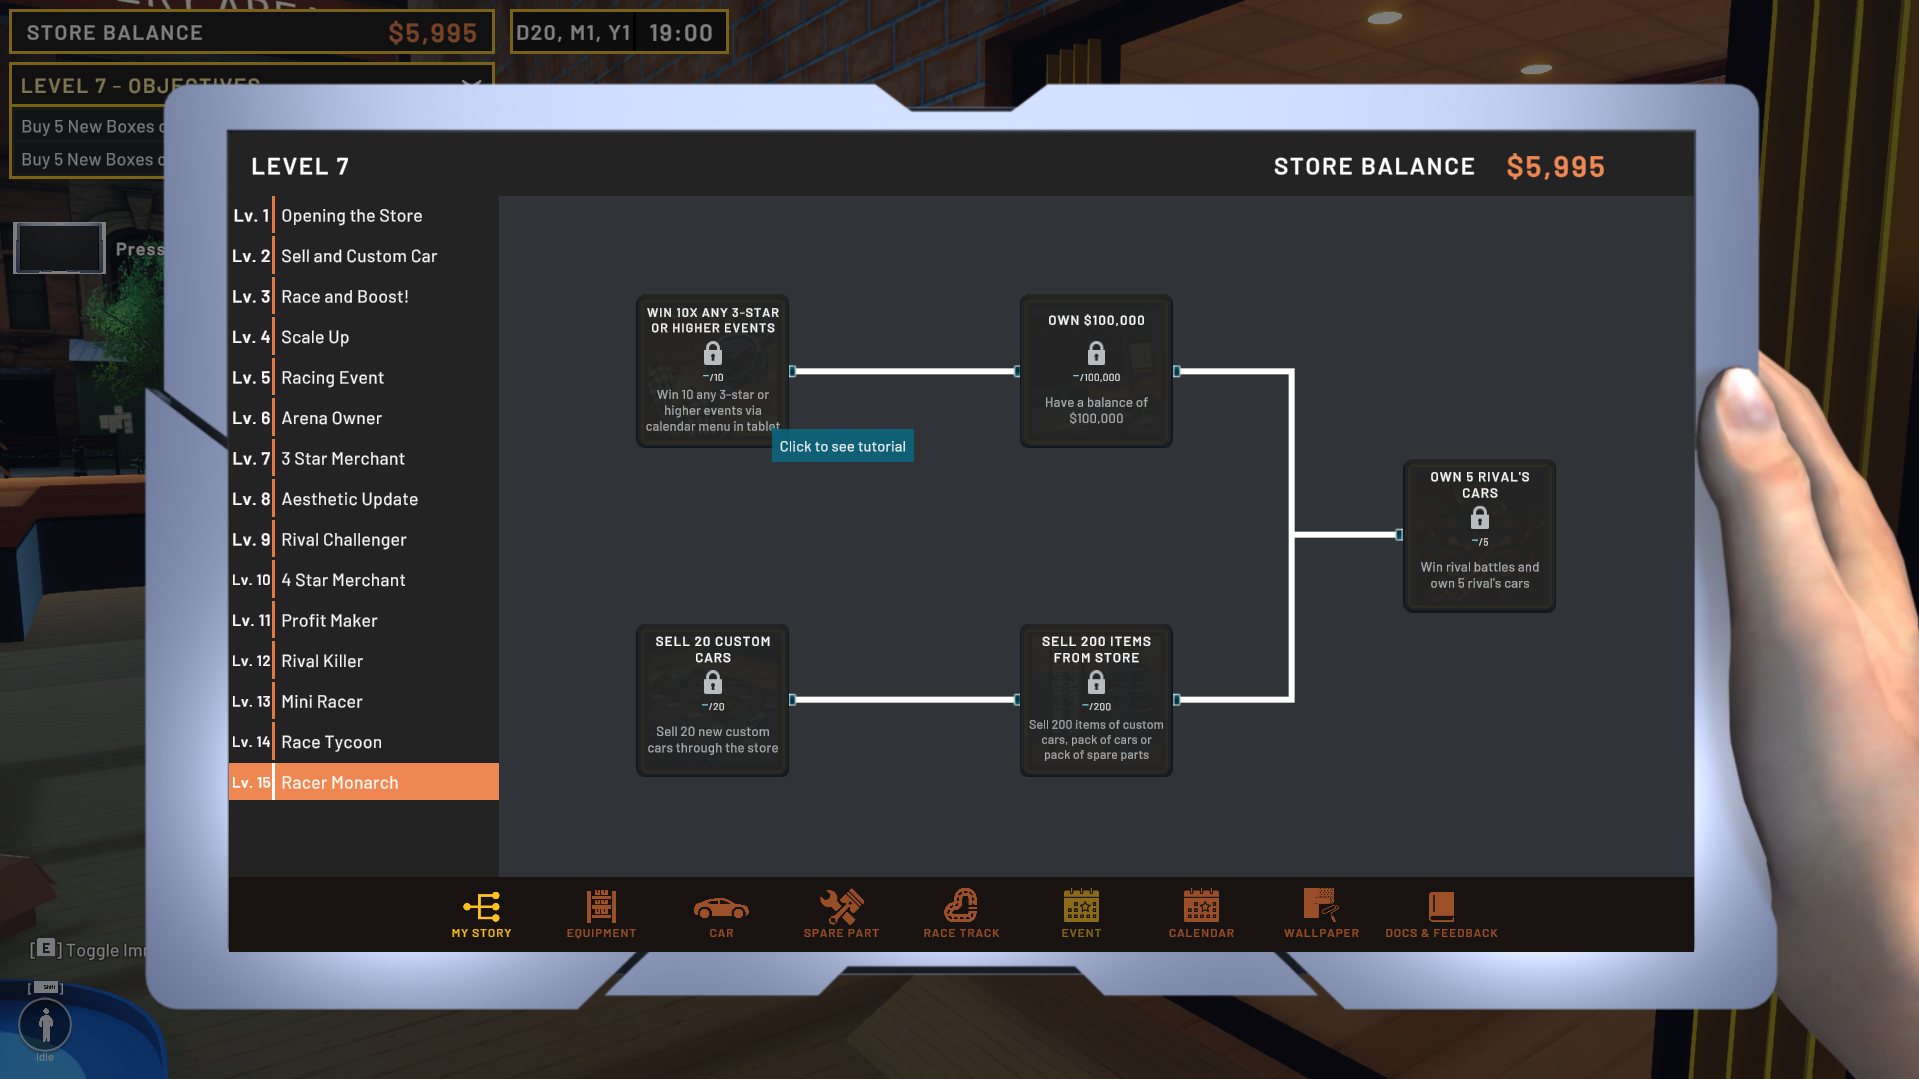Open the Calendar icon
The image size is (1919, 1079).
coord(1201,906)
